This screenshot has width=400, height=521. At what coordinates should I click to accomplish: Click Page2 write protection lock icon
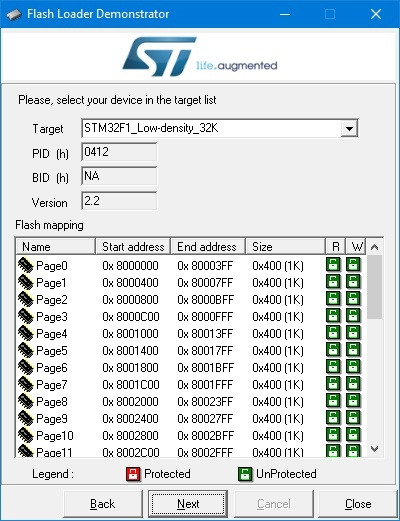click(353, 299)
